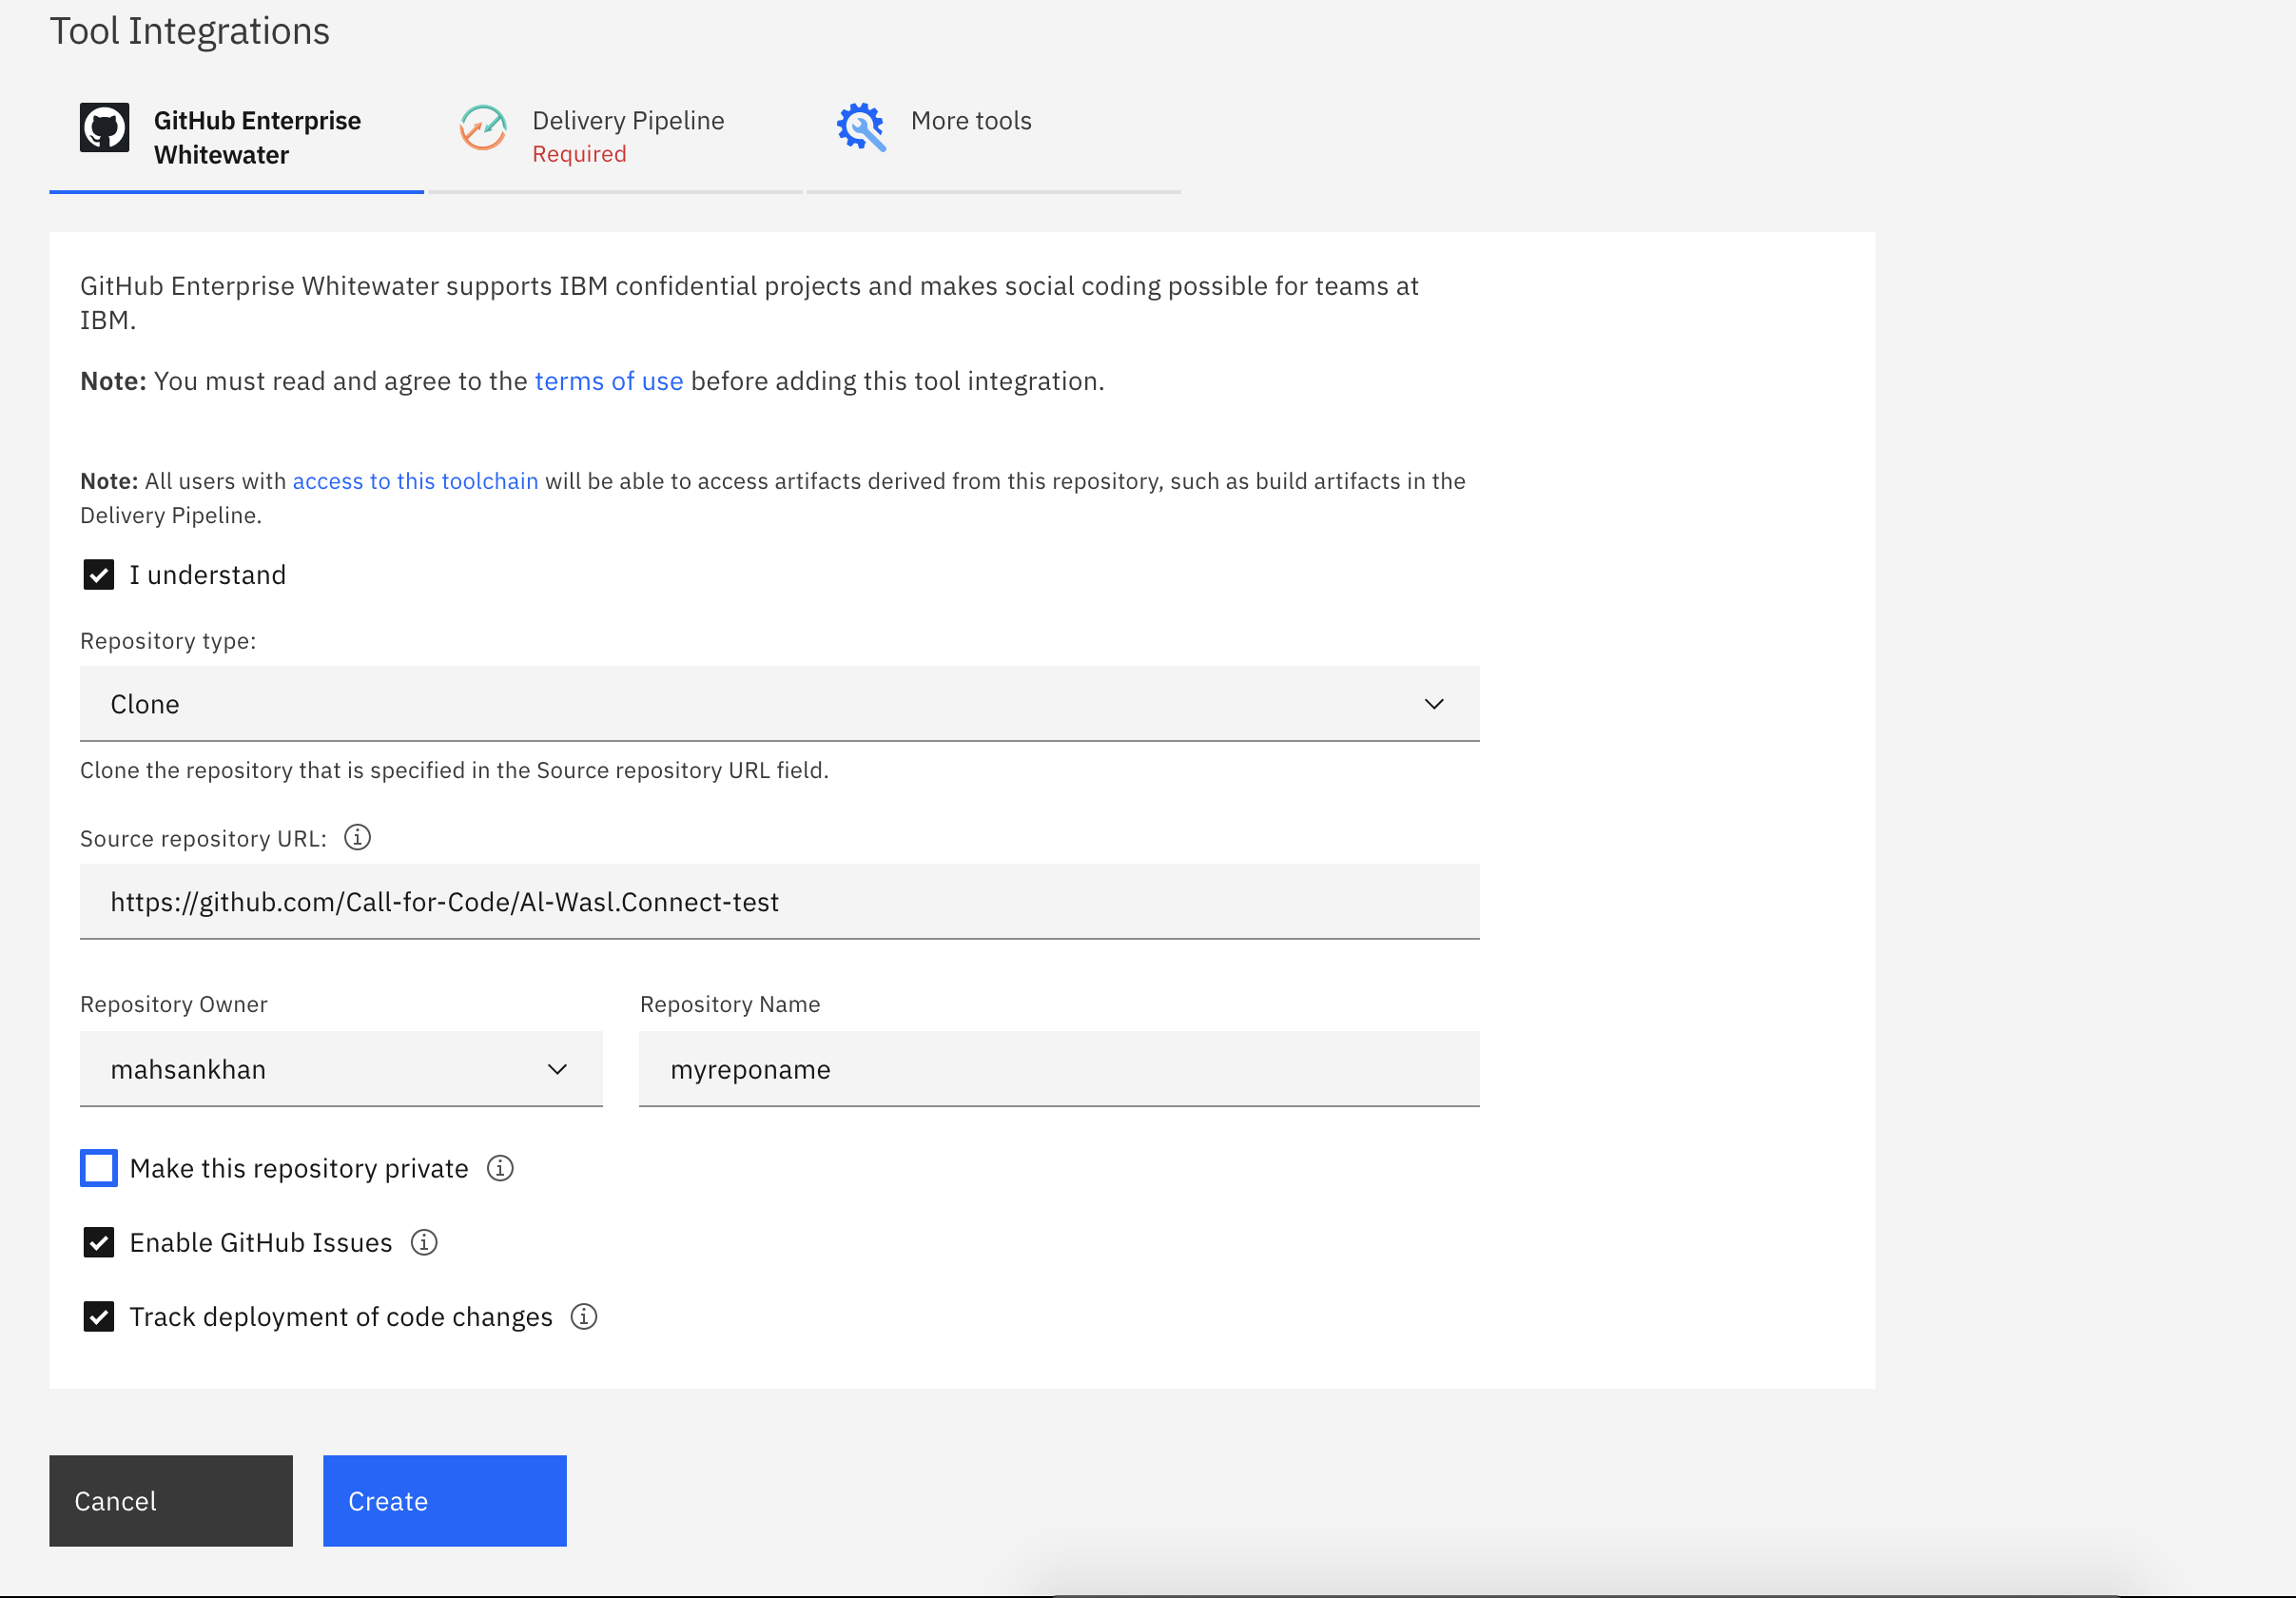The width and height of the screenshot is (2296, 1598).
Task: Open the terms of use link
Action: (x=608, y=381)
